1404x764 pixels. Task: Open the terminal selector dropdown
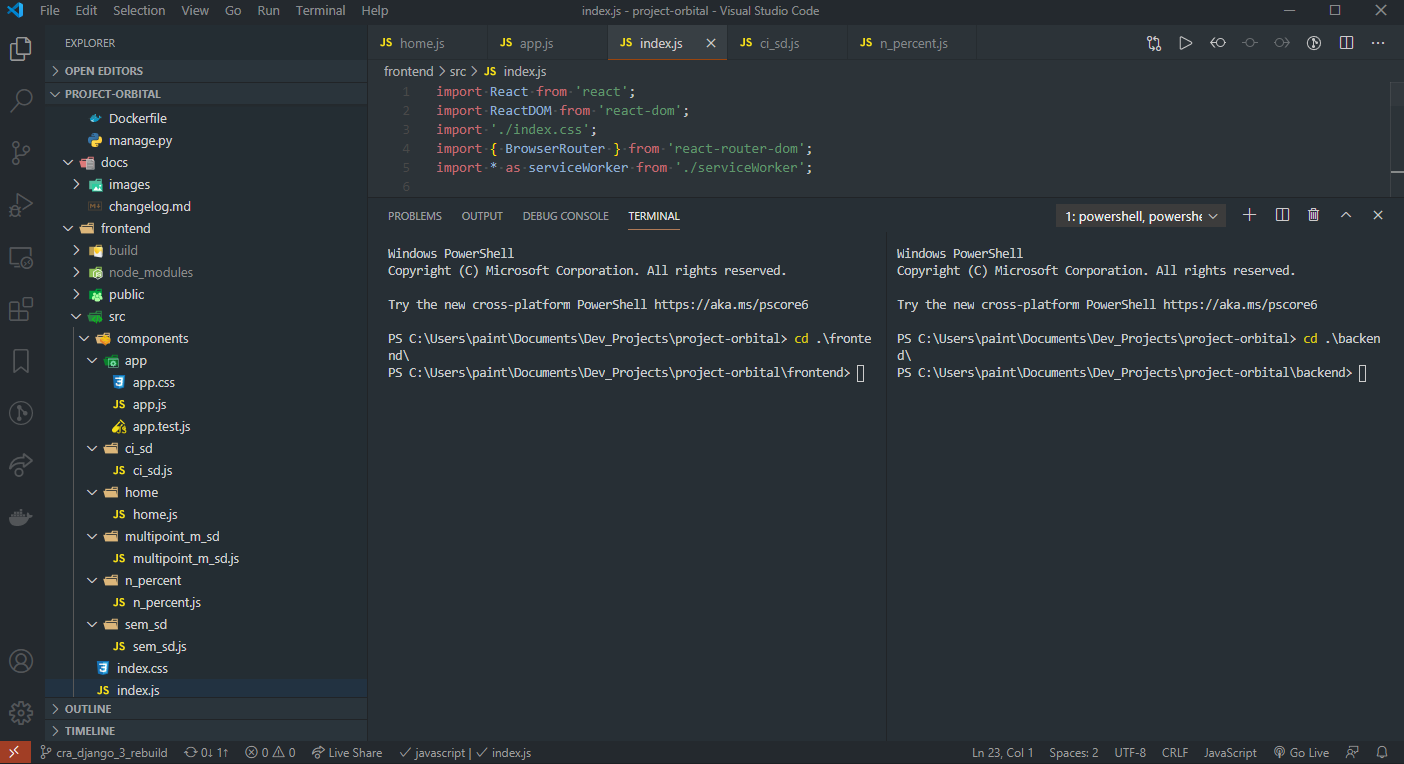coord(1141,216)
